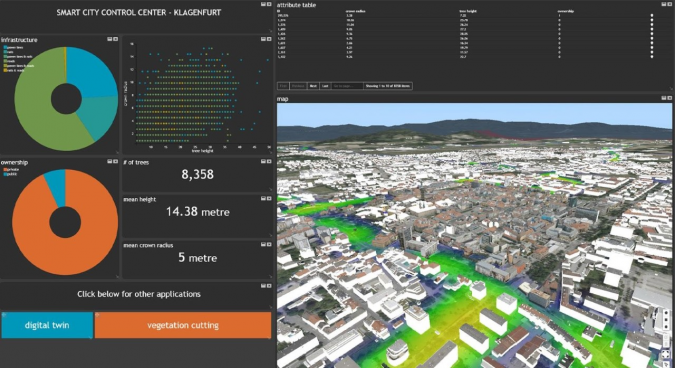Collapse the attribute table panel
Screen dimensions: 675x368
pyautogui.click(x=663, y=4)
